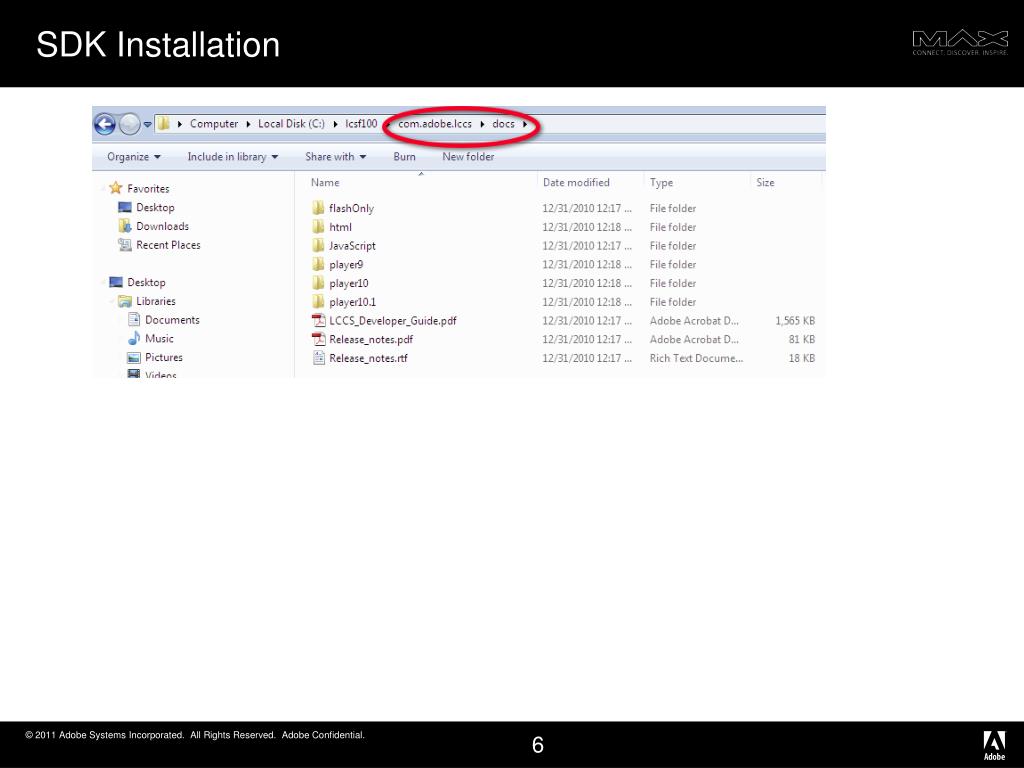Image resolution: width=1024 pixels, height=768 pixels.
Task: Jump to com.adobe.lccs breadcrumb
Action: [435, 123]
